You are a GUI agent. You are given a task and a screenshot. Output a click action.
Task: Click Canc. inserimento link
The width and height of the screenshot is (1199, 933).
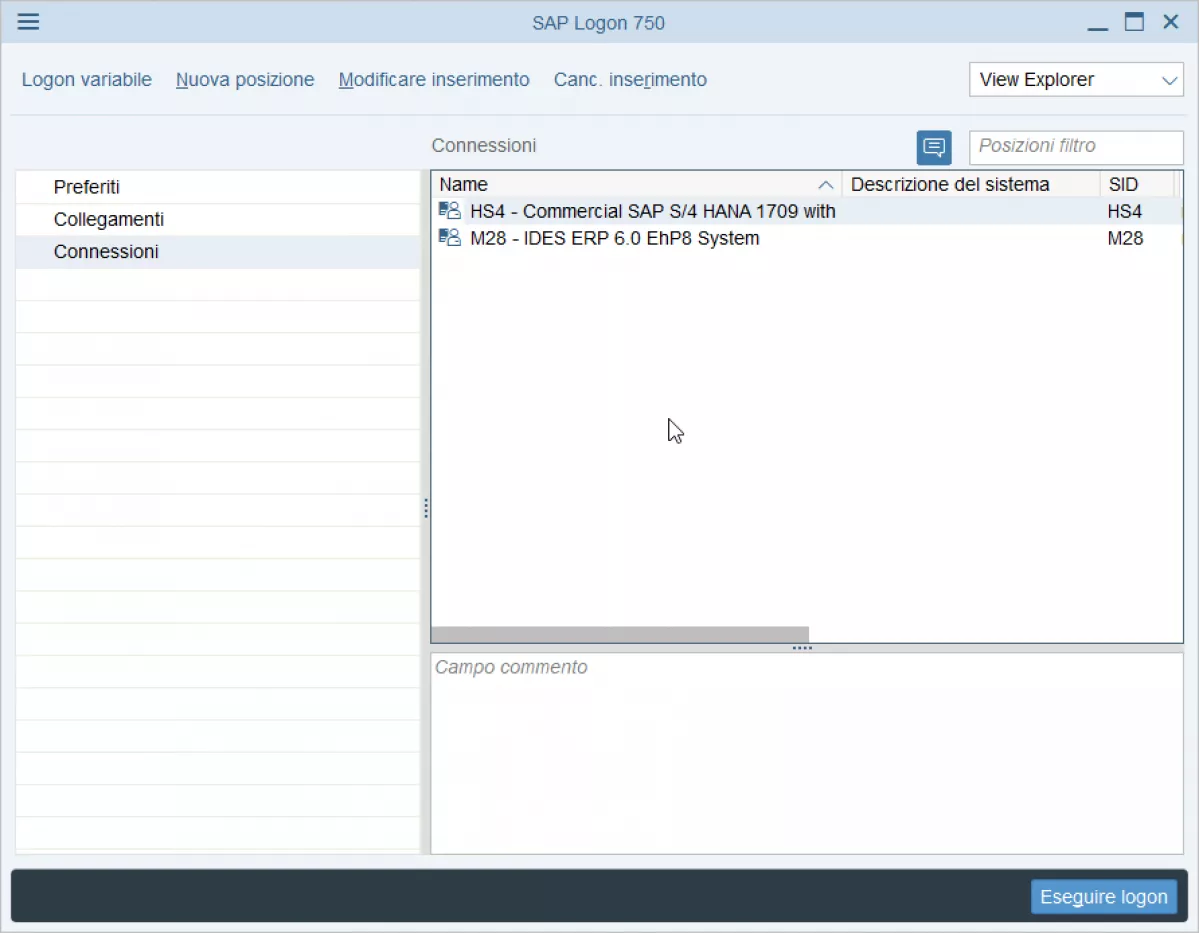(x=630, y=80)
